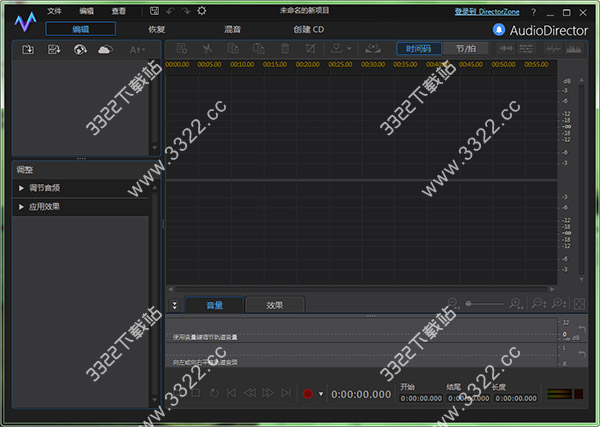Screen dimensions: 600x427
Task: Select the 音量 tab
Action: coord(214,305)
